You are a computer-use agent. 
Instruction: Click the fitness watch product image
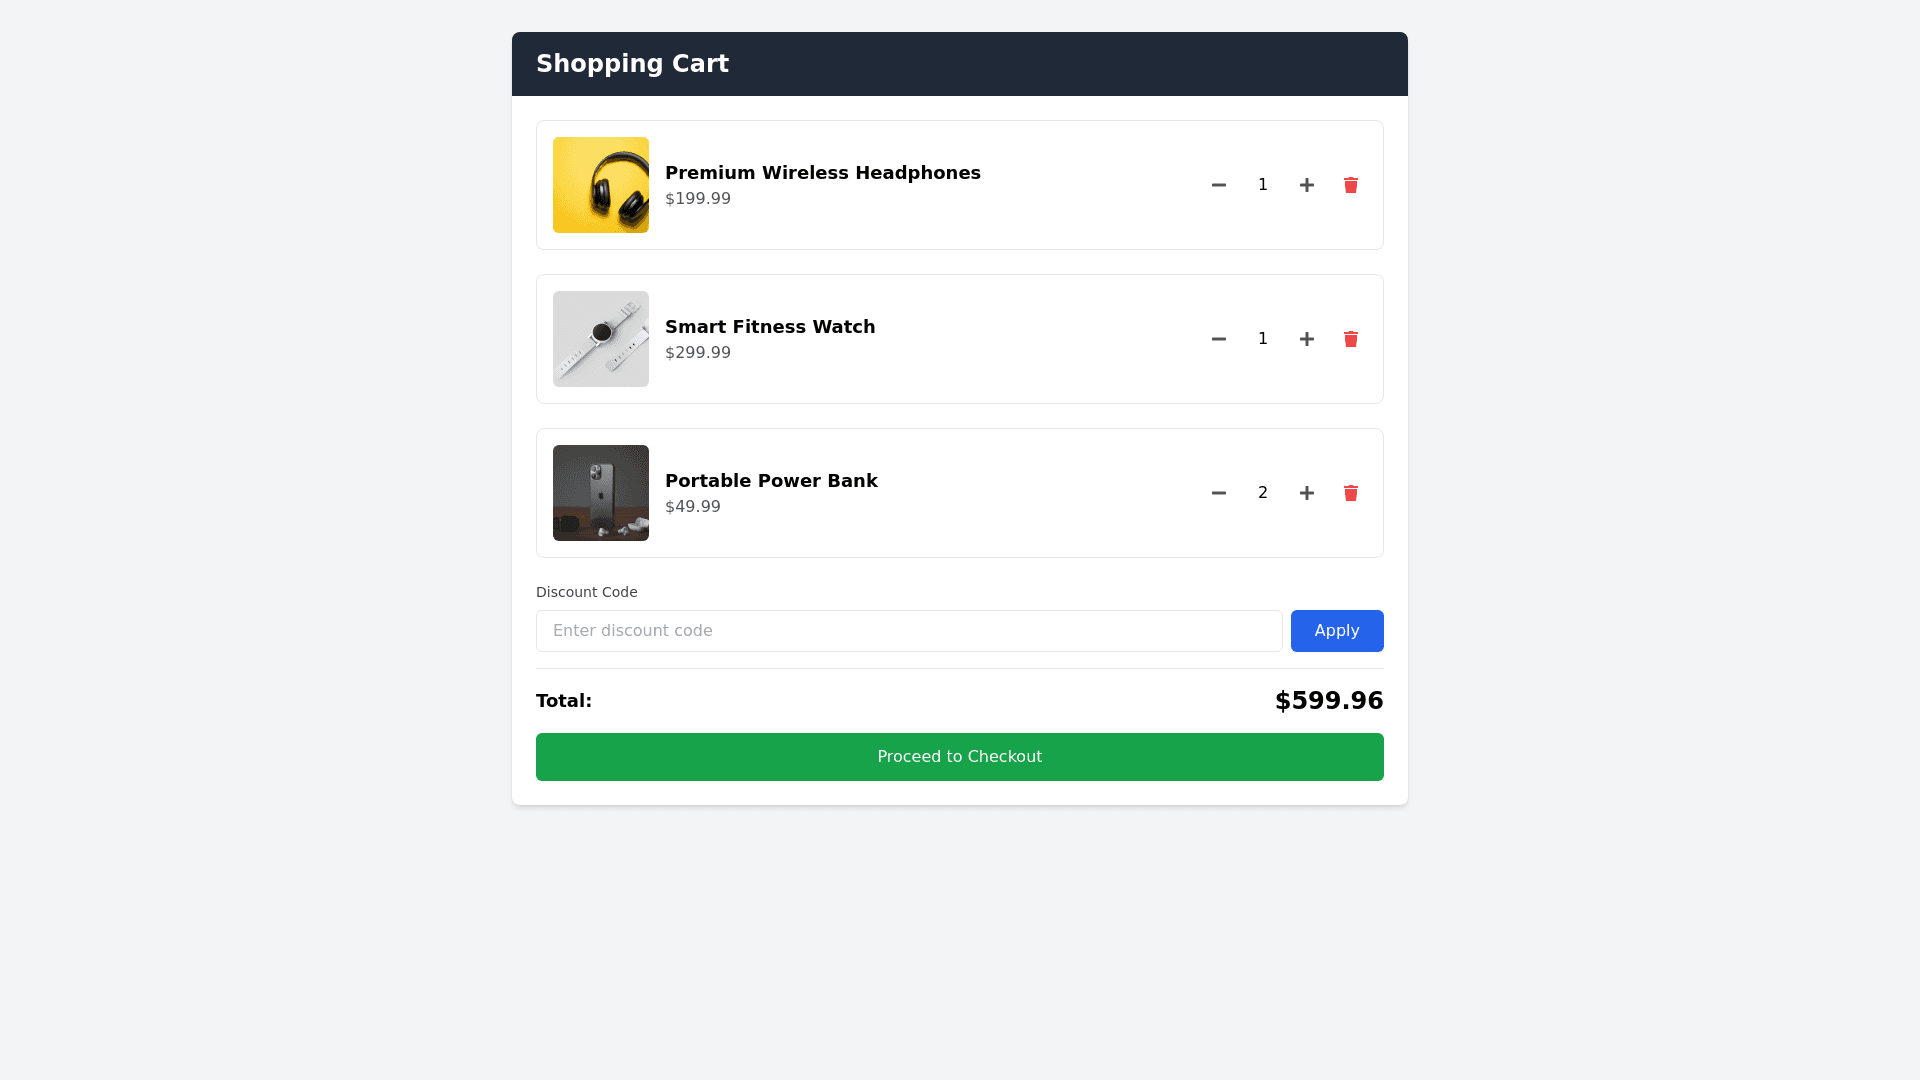[601, 339]
